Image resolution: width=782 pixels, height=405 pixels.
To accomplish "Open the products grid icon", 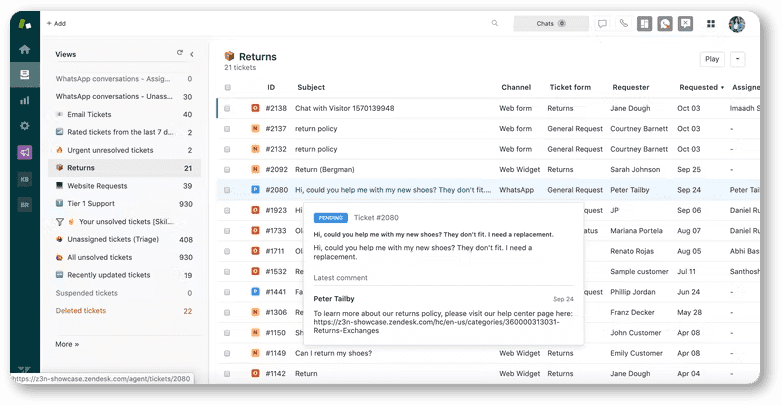I will 711,23.
